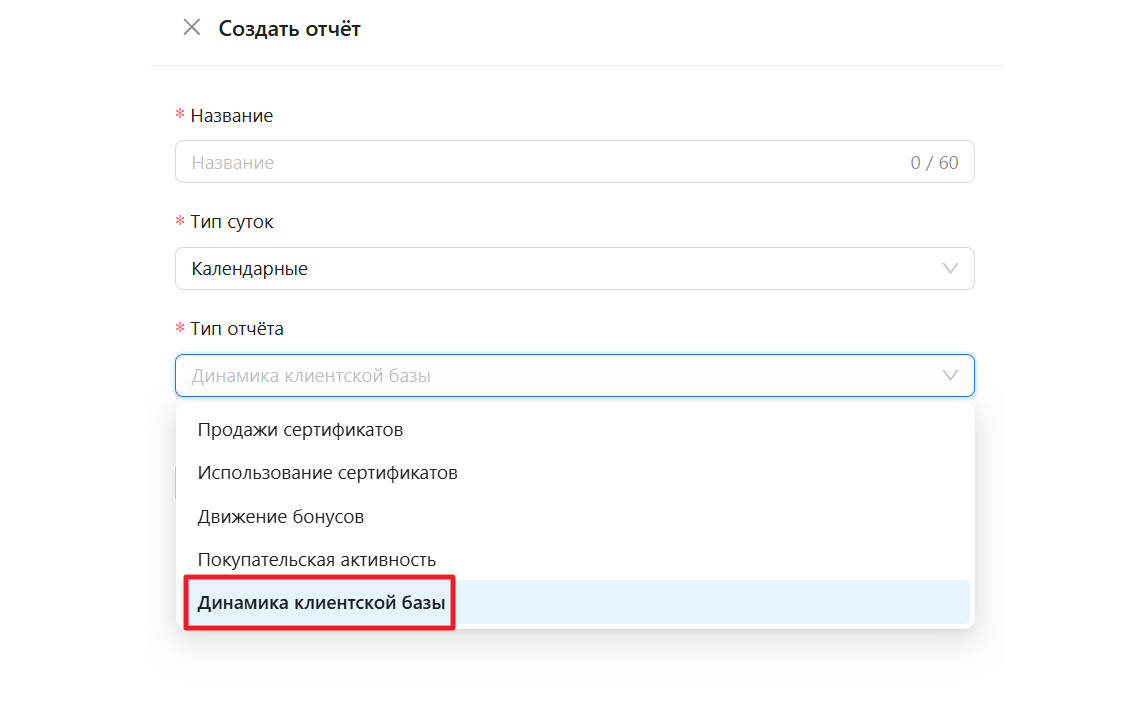The image size is (1139, 719).
Task: Click the Календарные selected value
Action: pyautogui.click(x=250, y=269)
